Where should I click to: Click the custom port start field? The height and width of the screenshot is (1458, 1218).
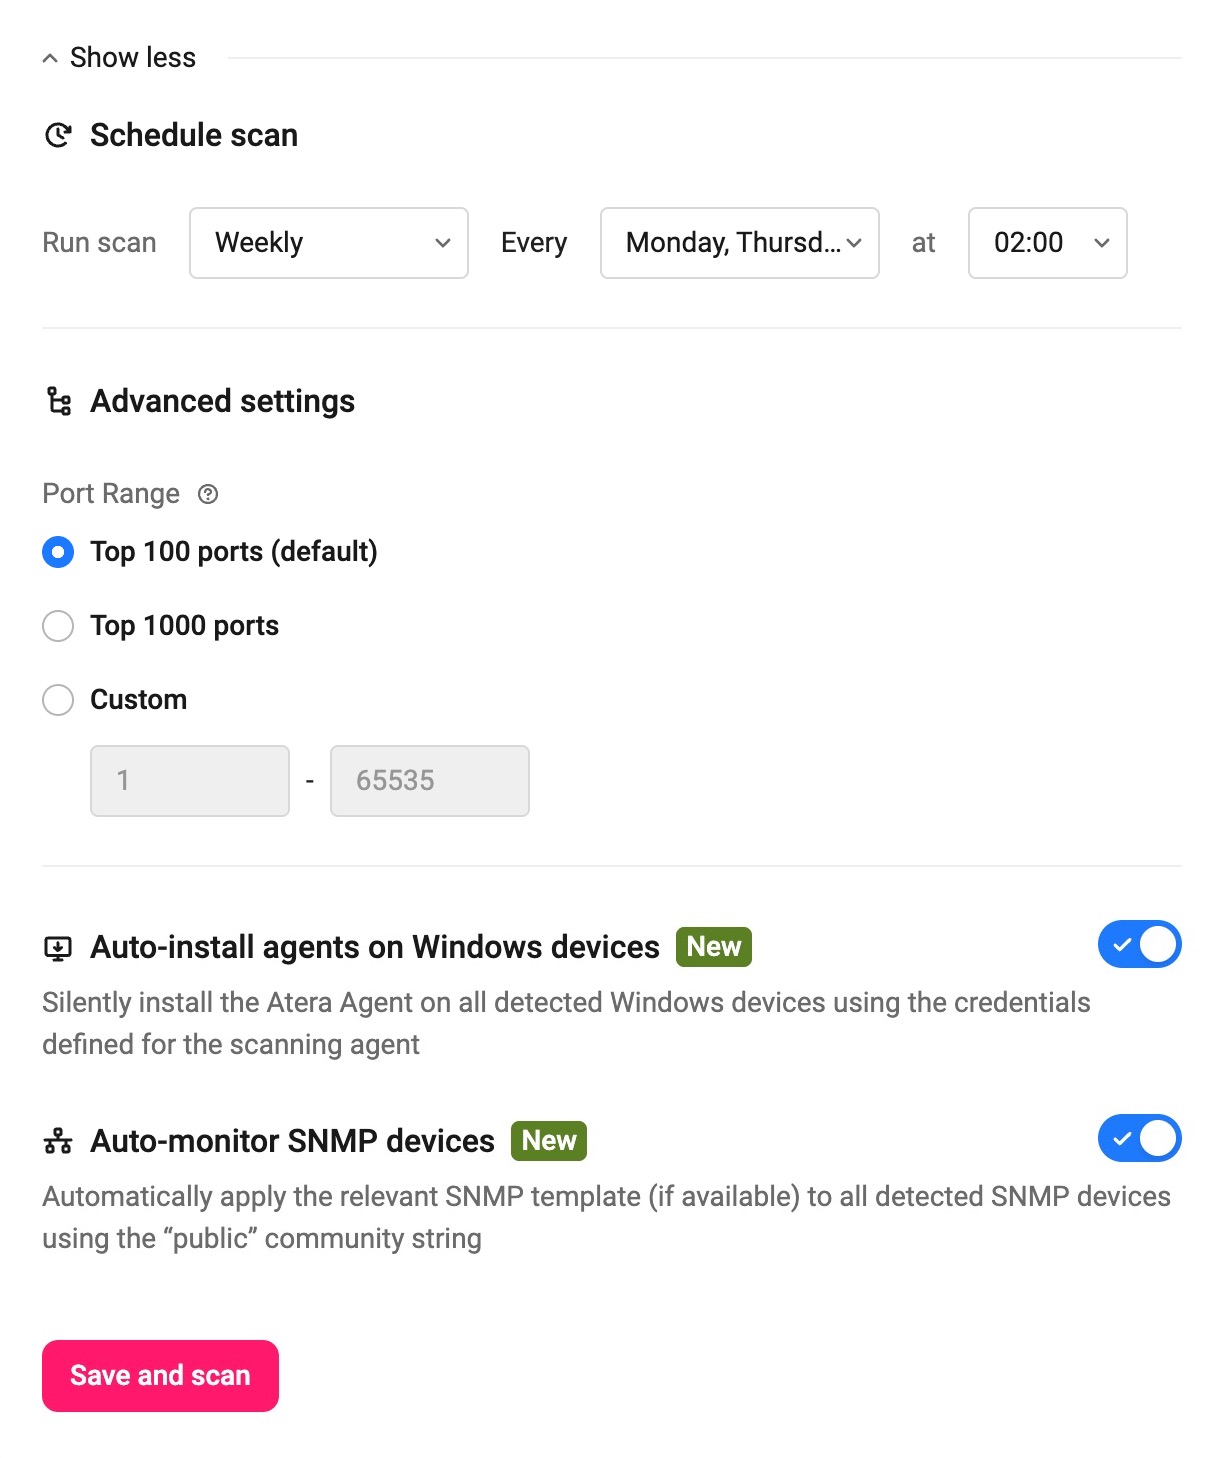(x=190, y=781)
